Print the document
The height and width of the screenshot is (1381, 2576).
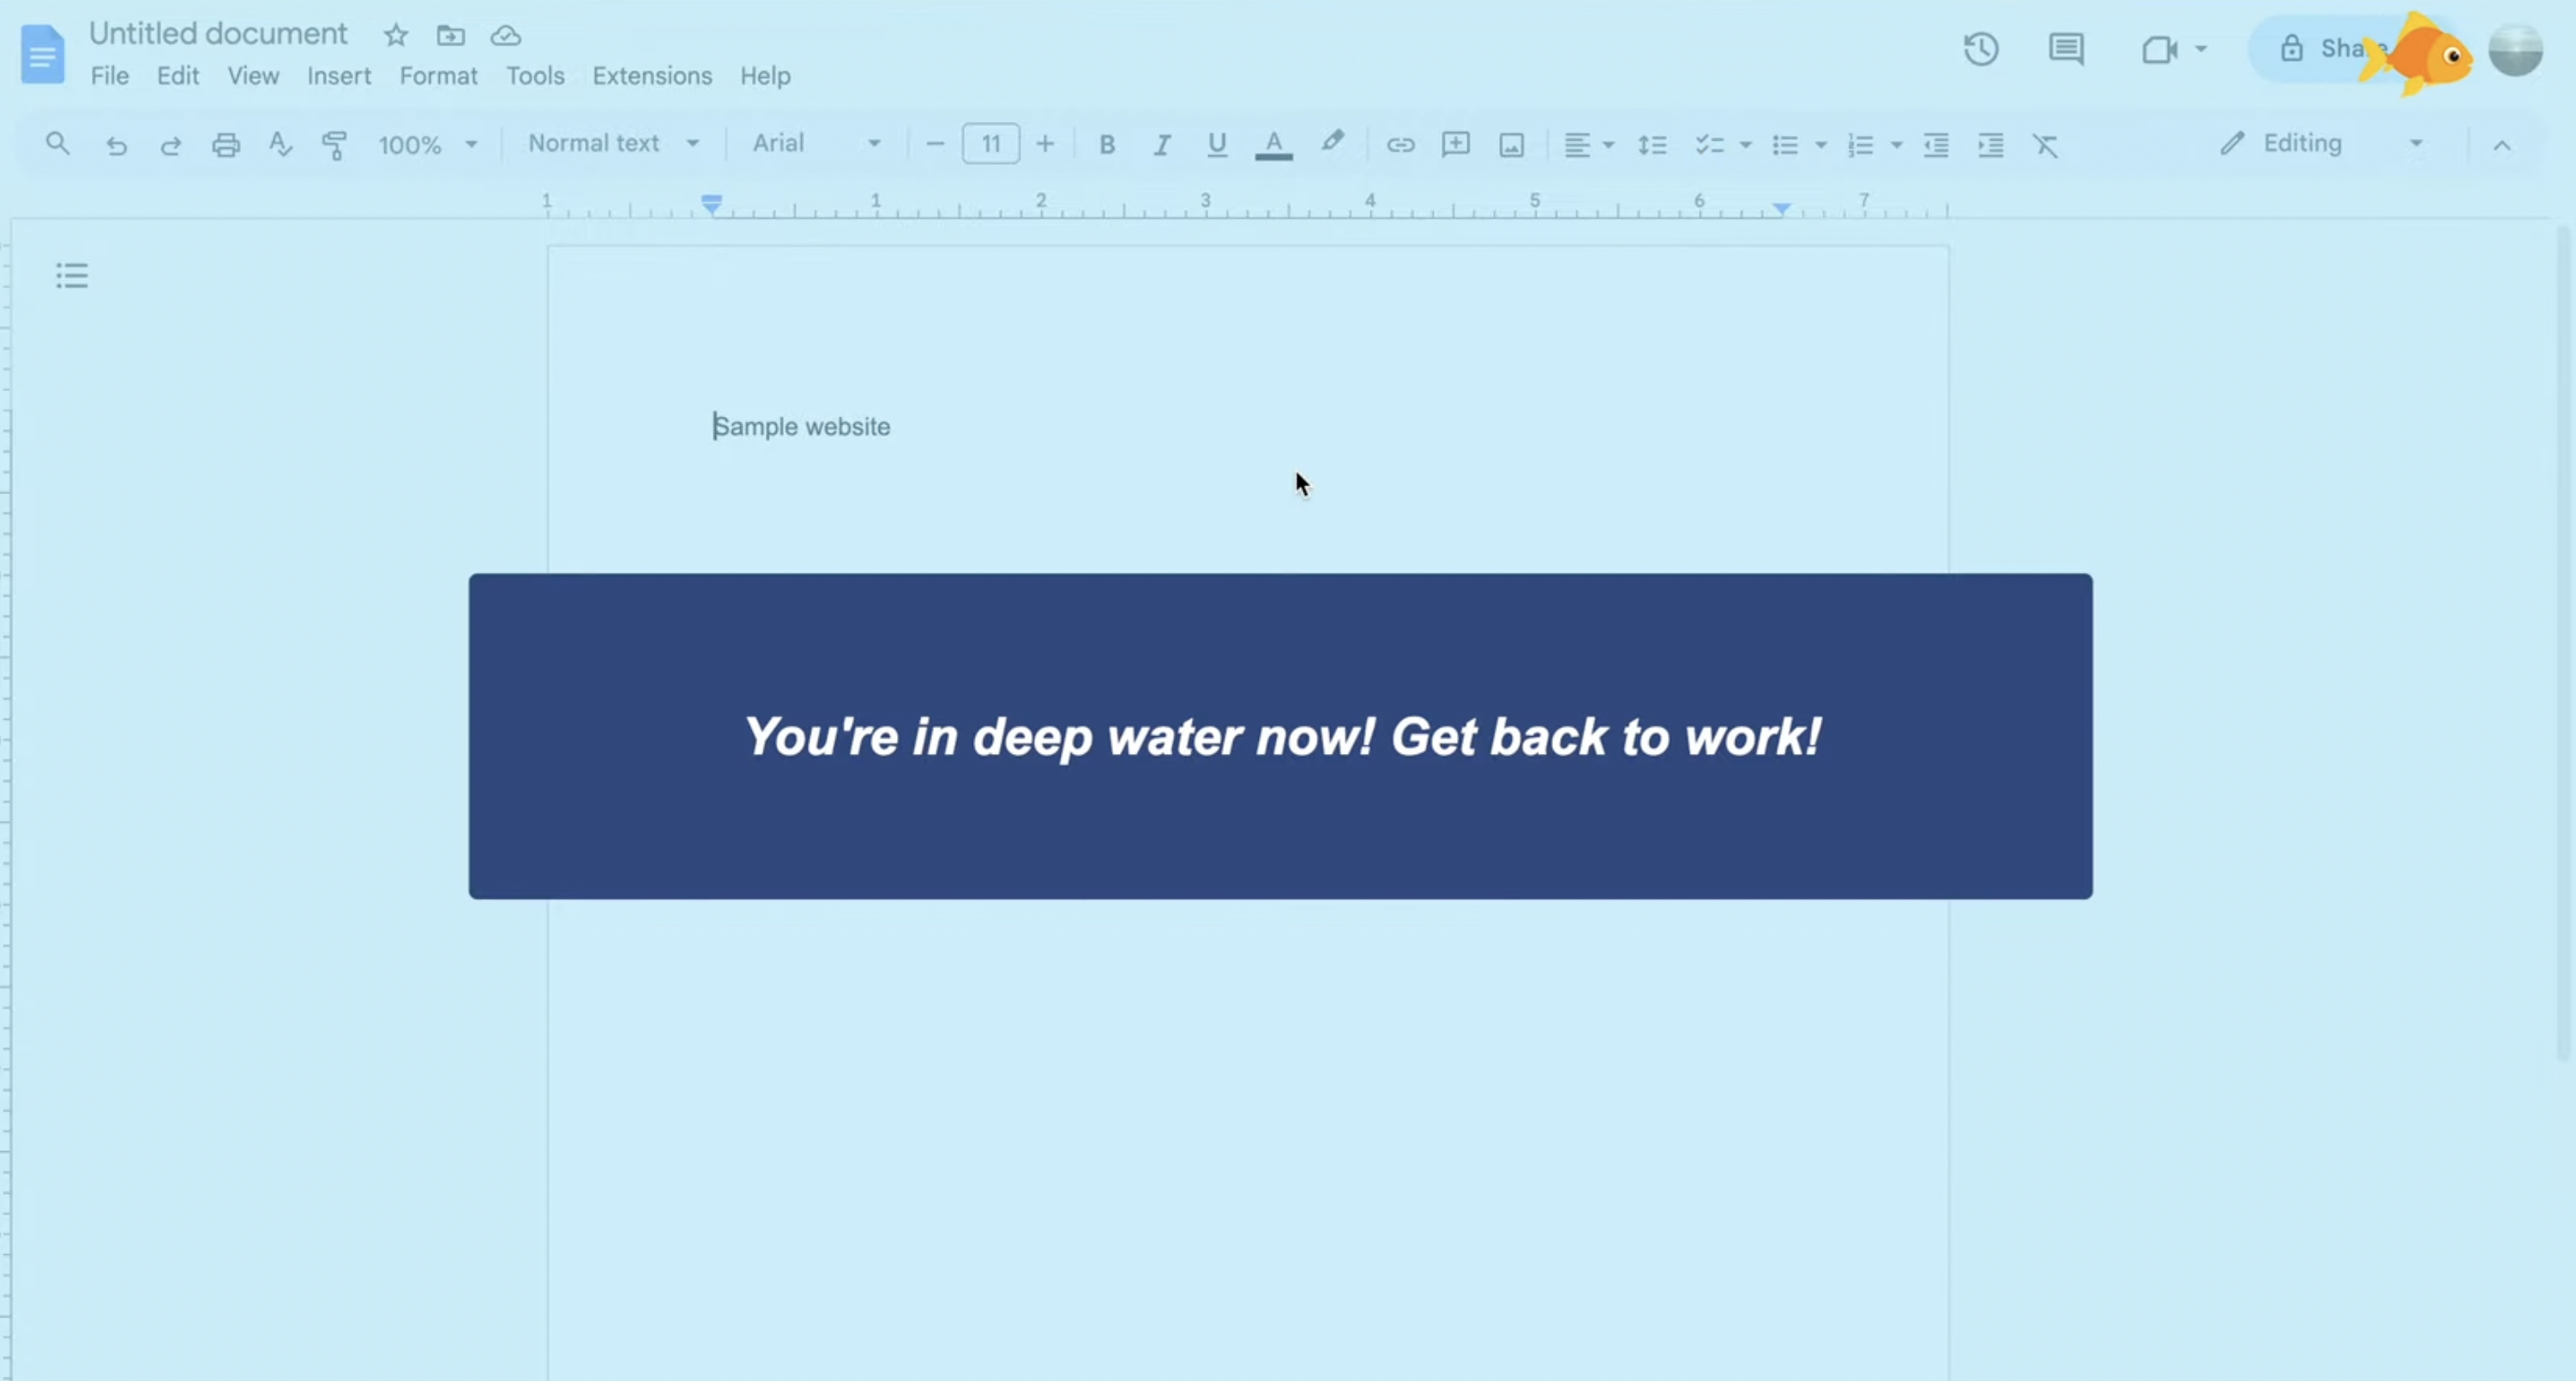(226, 145)
